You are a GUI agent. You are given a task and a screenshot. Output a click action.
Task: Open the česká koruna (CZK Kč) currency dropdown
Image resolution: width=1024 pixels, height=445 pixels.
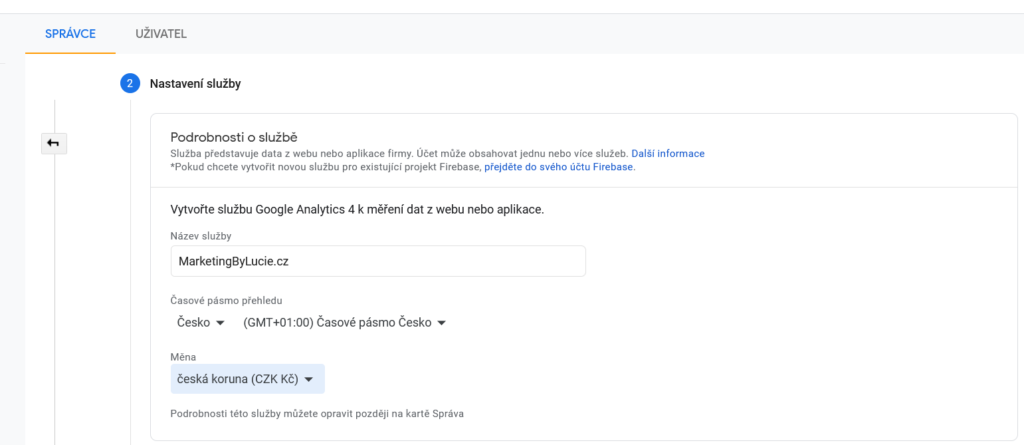coord(248,379)
